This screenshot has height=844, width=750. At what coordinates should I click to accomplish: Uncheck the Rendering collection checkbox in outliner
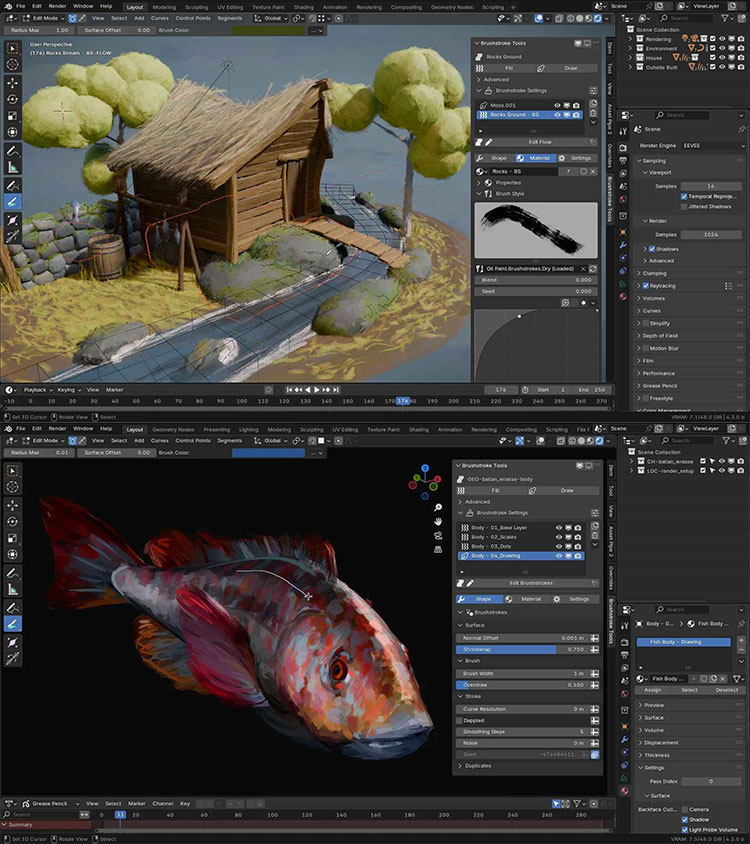712,39
